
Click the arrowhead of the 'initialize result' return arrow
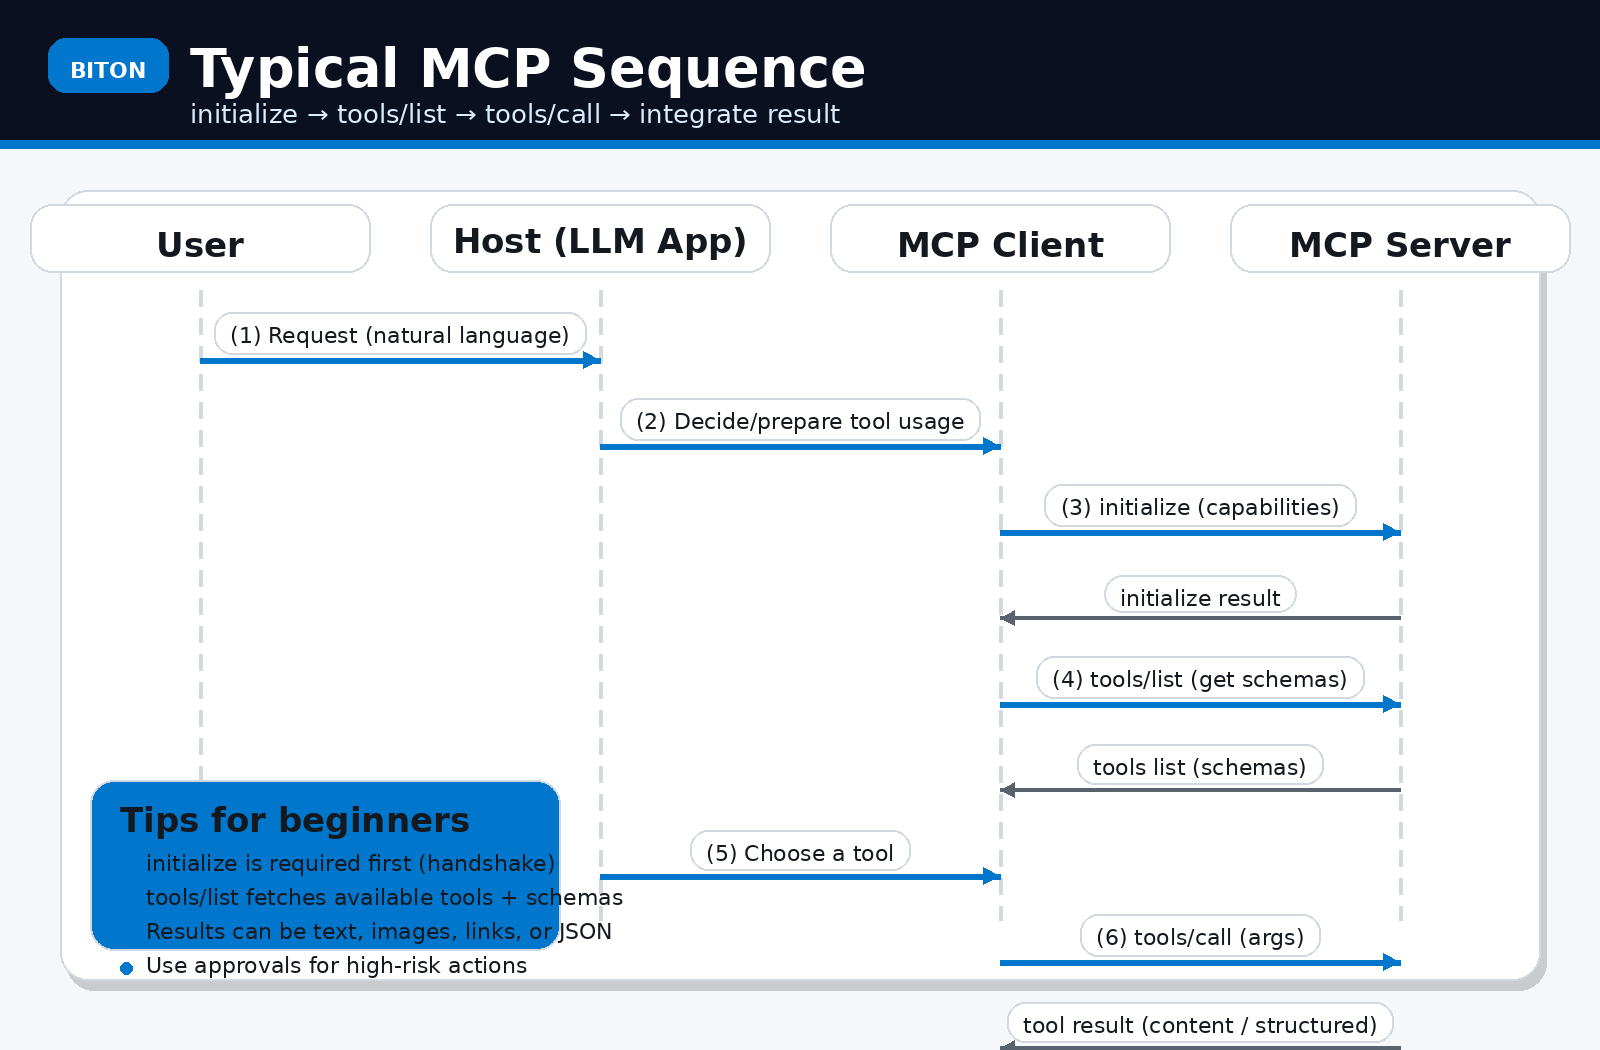1008,618
